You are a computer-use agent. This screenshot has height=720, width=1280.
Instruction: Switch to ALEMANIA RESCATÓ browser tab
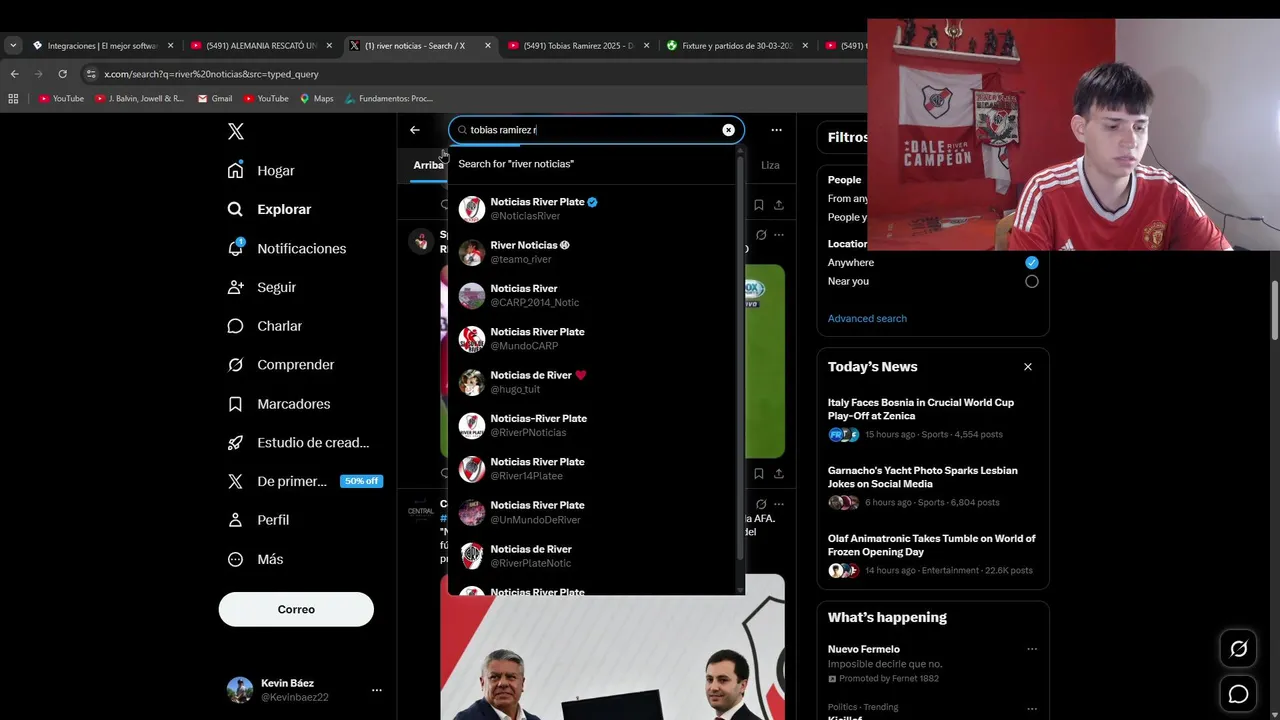(260, 46)
